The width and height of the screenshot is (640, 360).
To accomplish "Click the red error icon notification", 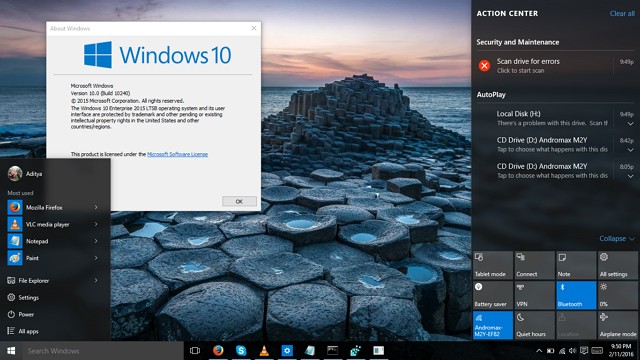I will click(484, 66).
